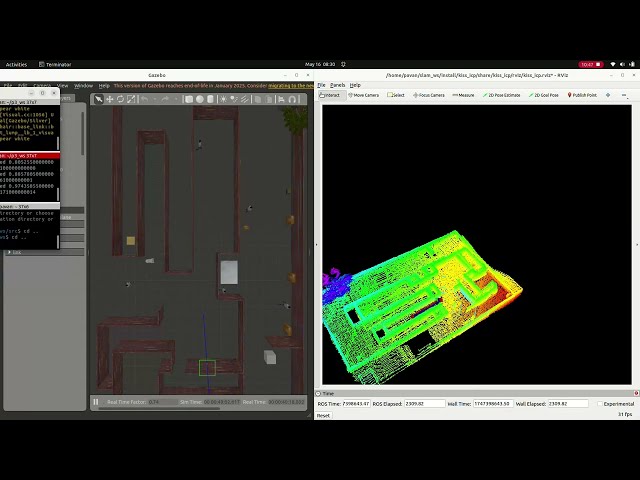Viewport: 640px width, 480px height.
Task: Open RViz Help menu
Action: pos(355,85)
